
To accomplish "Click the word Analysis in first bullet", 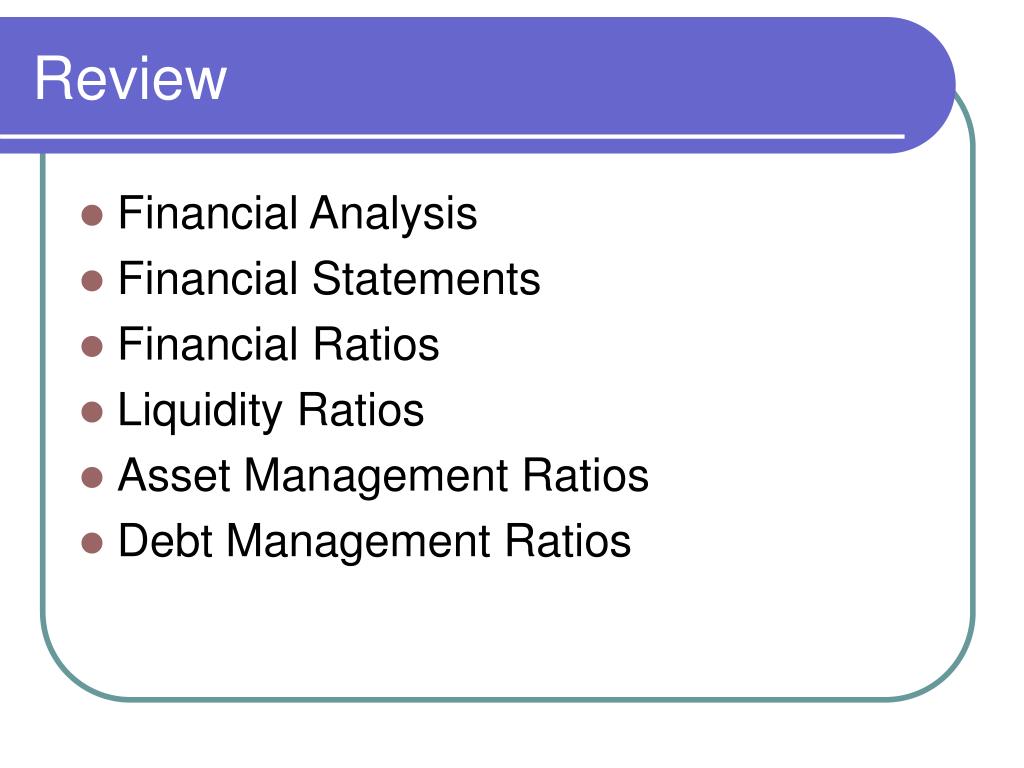I will tap(394, 214).
